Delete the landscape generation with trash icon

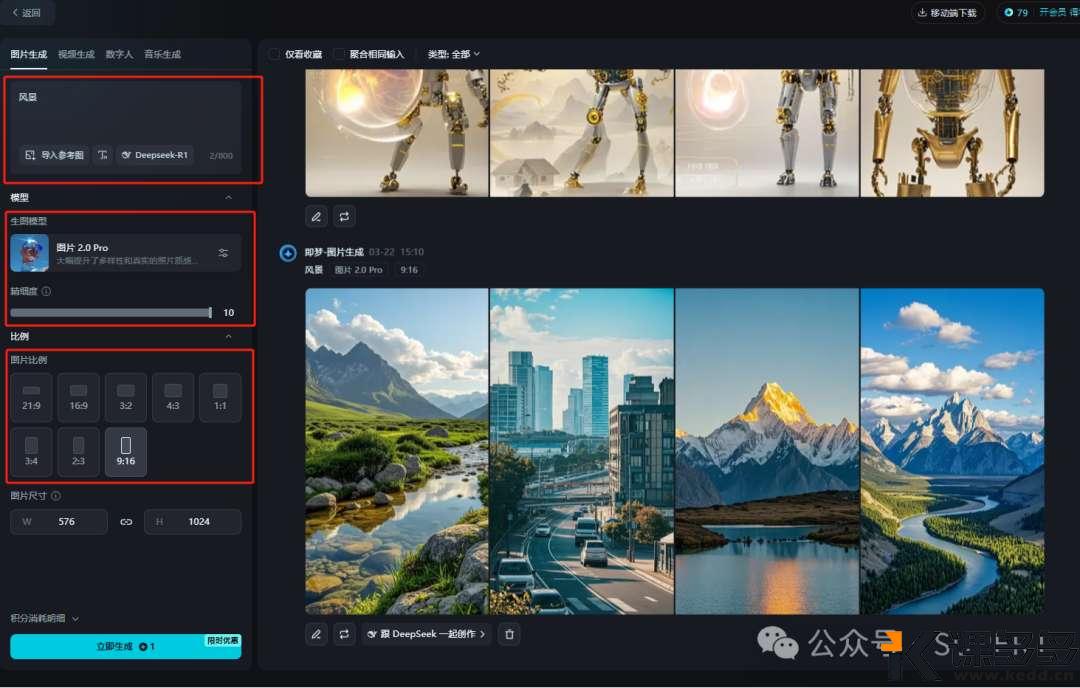[509, 634]
